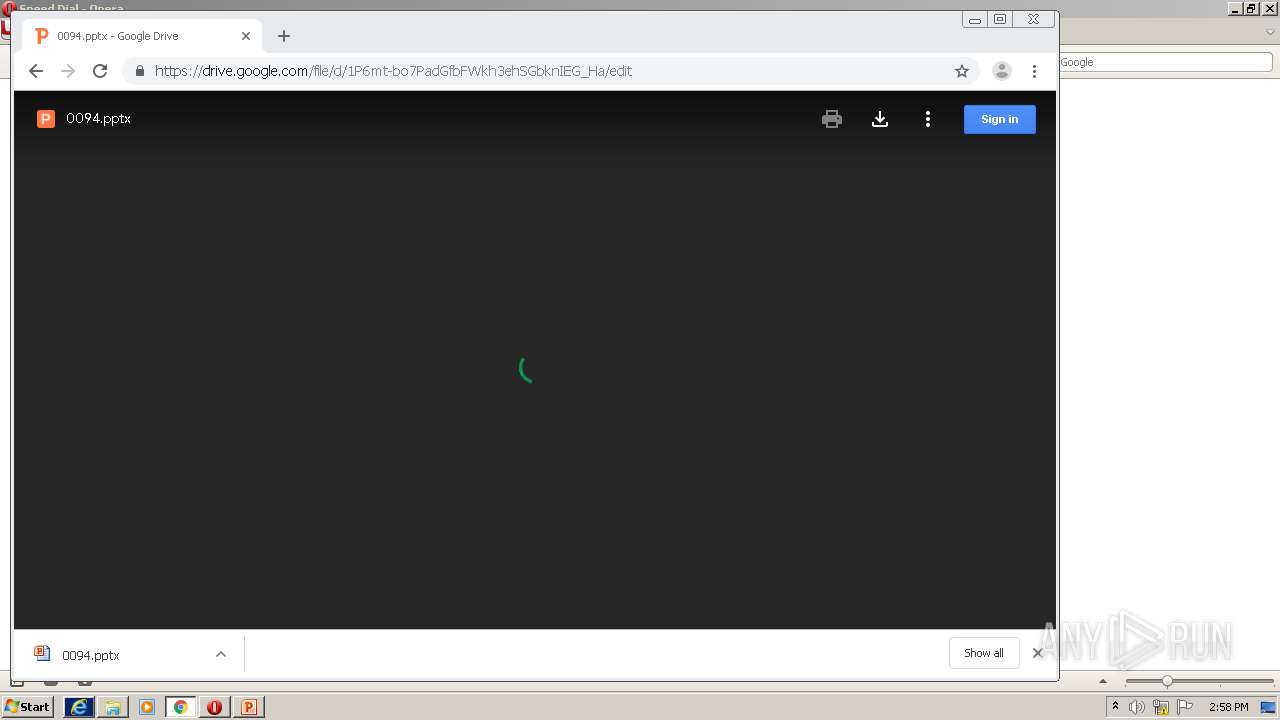Select the 0094.pptx - Google Drive tab
This screenshot has height=720, width=1280.
point(143,36)
